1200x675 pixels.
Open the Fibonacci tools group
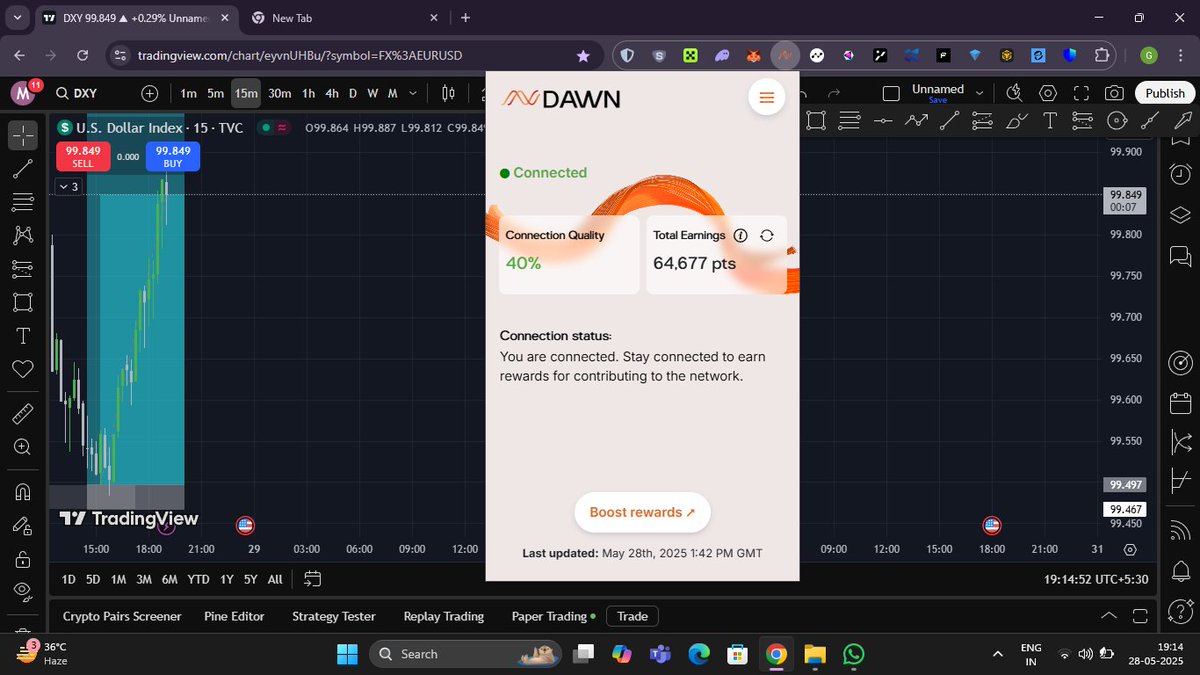(23, 201)
